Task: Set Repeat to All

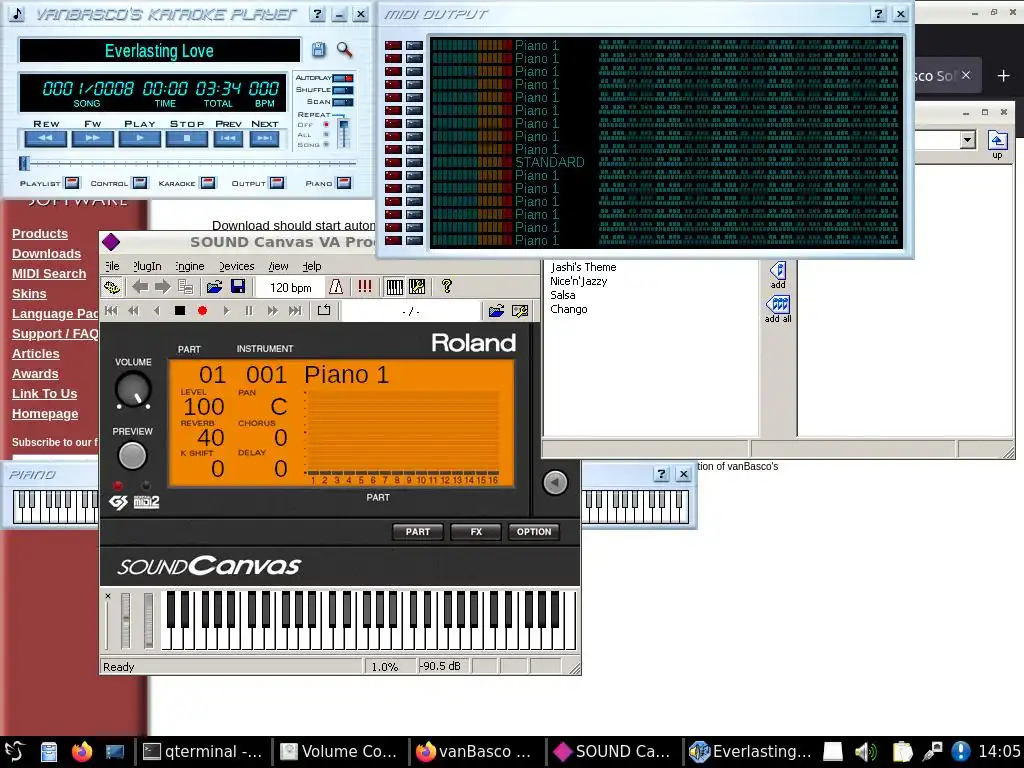Action: tap(326, 135)
